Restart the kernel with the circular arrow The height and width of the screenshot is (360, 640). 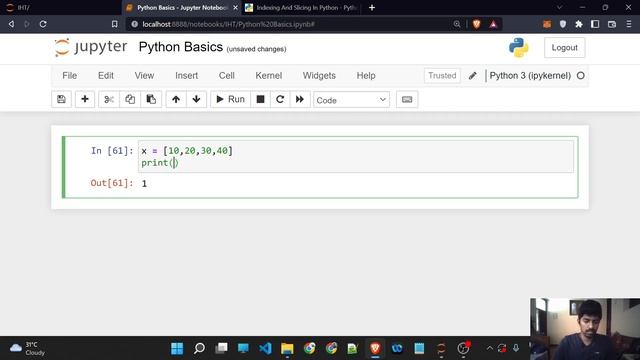point(280,99)
